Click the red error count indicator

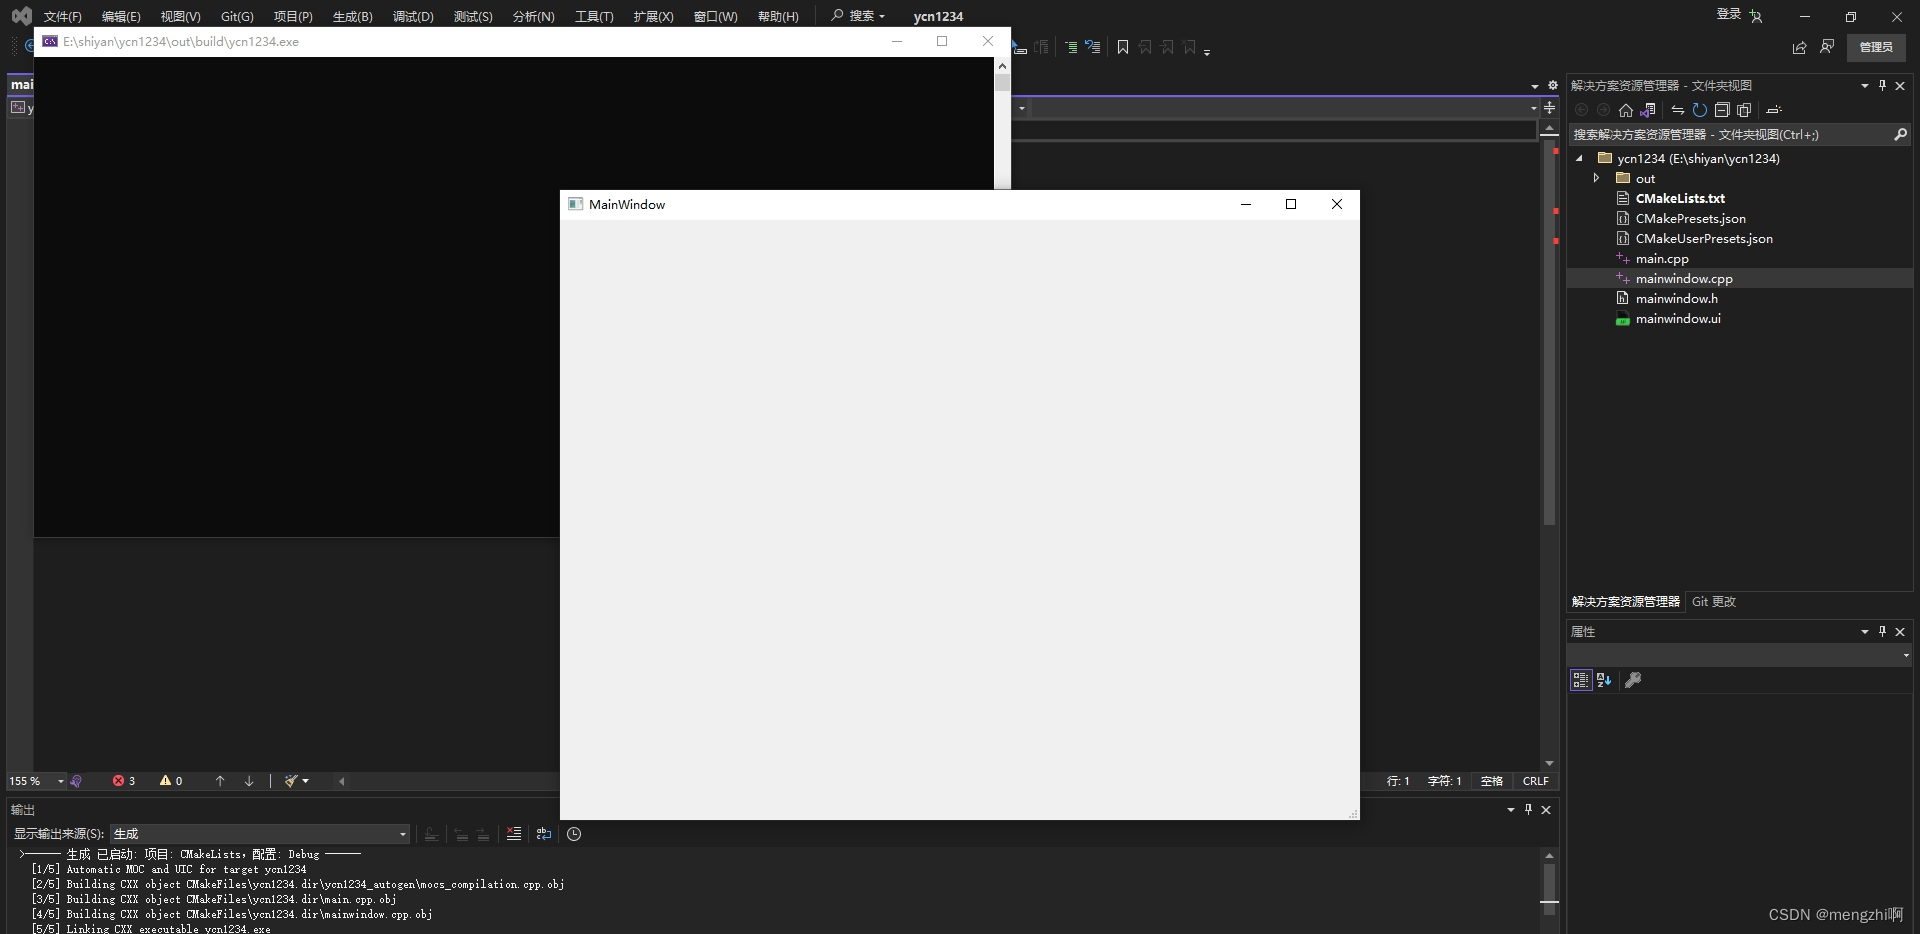click(124, 781)
